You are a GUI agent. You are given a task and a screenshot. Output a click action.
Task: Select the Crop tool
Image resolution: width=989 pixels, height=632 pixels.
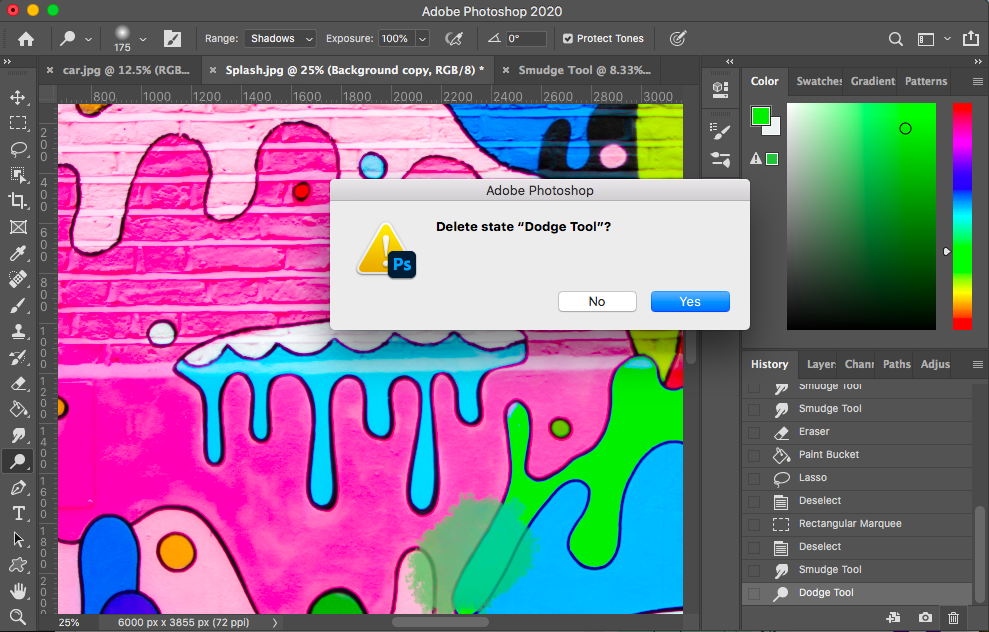tap(18, 201)
